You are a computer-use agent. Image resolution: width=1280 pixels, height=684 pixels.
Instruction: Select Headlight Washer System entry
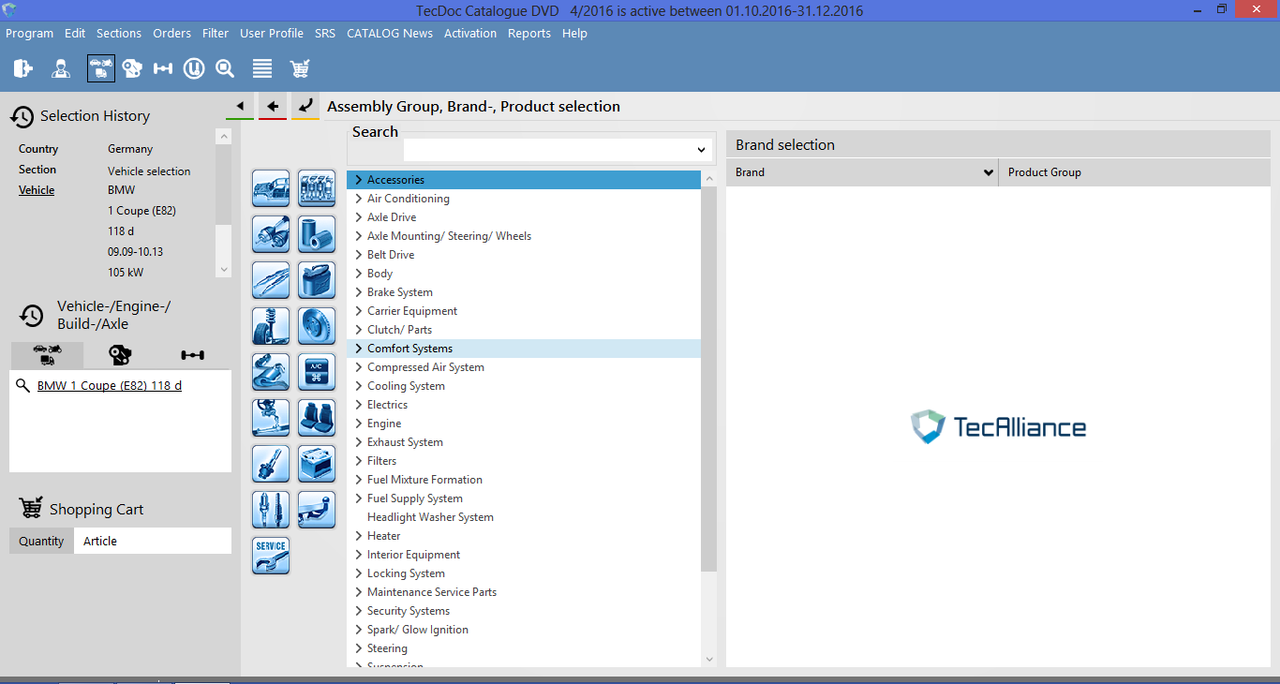tap(430, 517)
